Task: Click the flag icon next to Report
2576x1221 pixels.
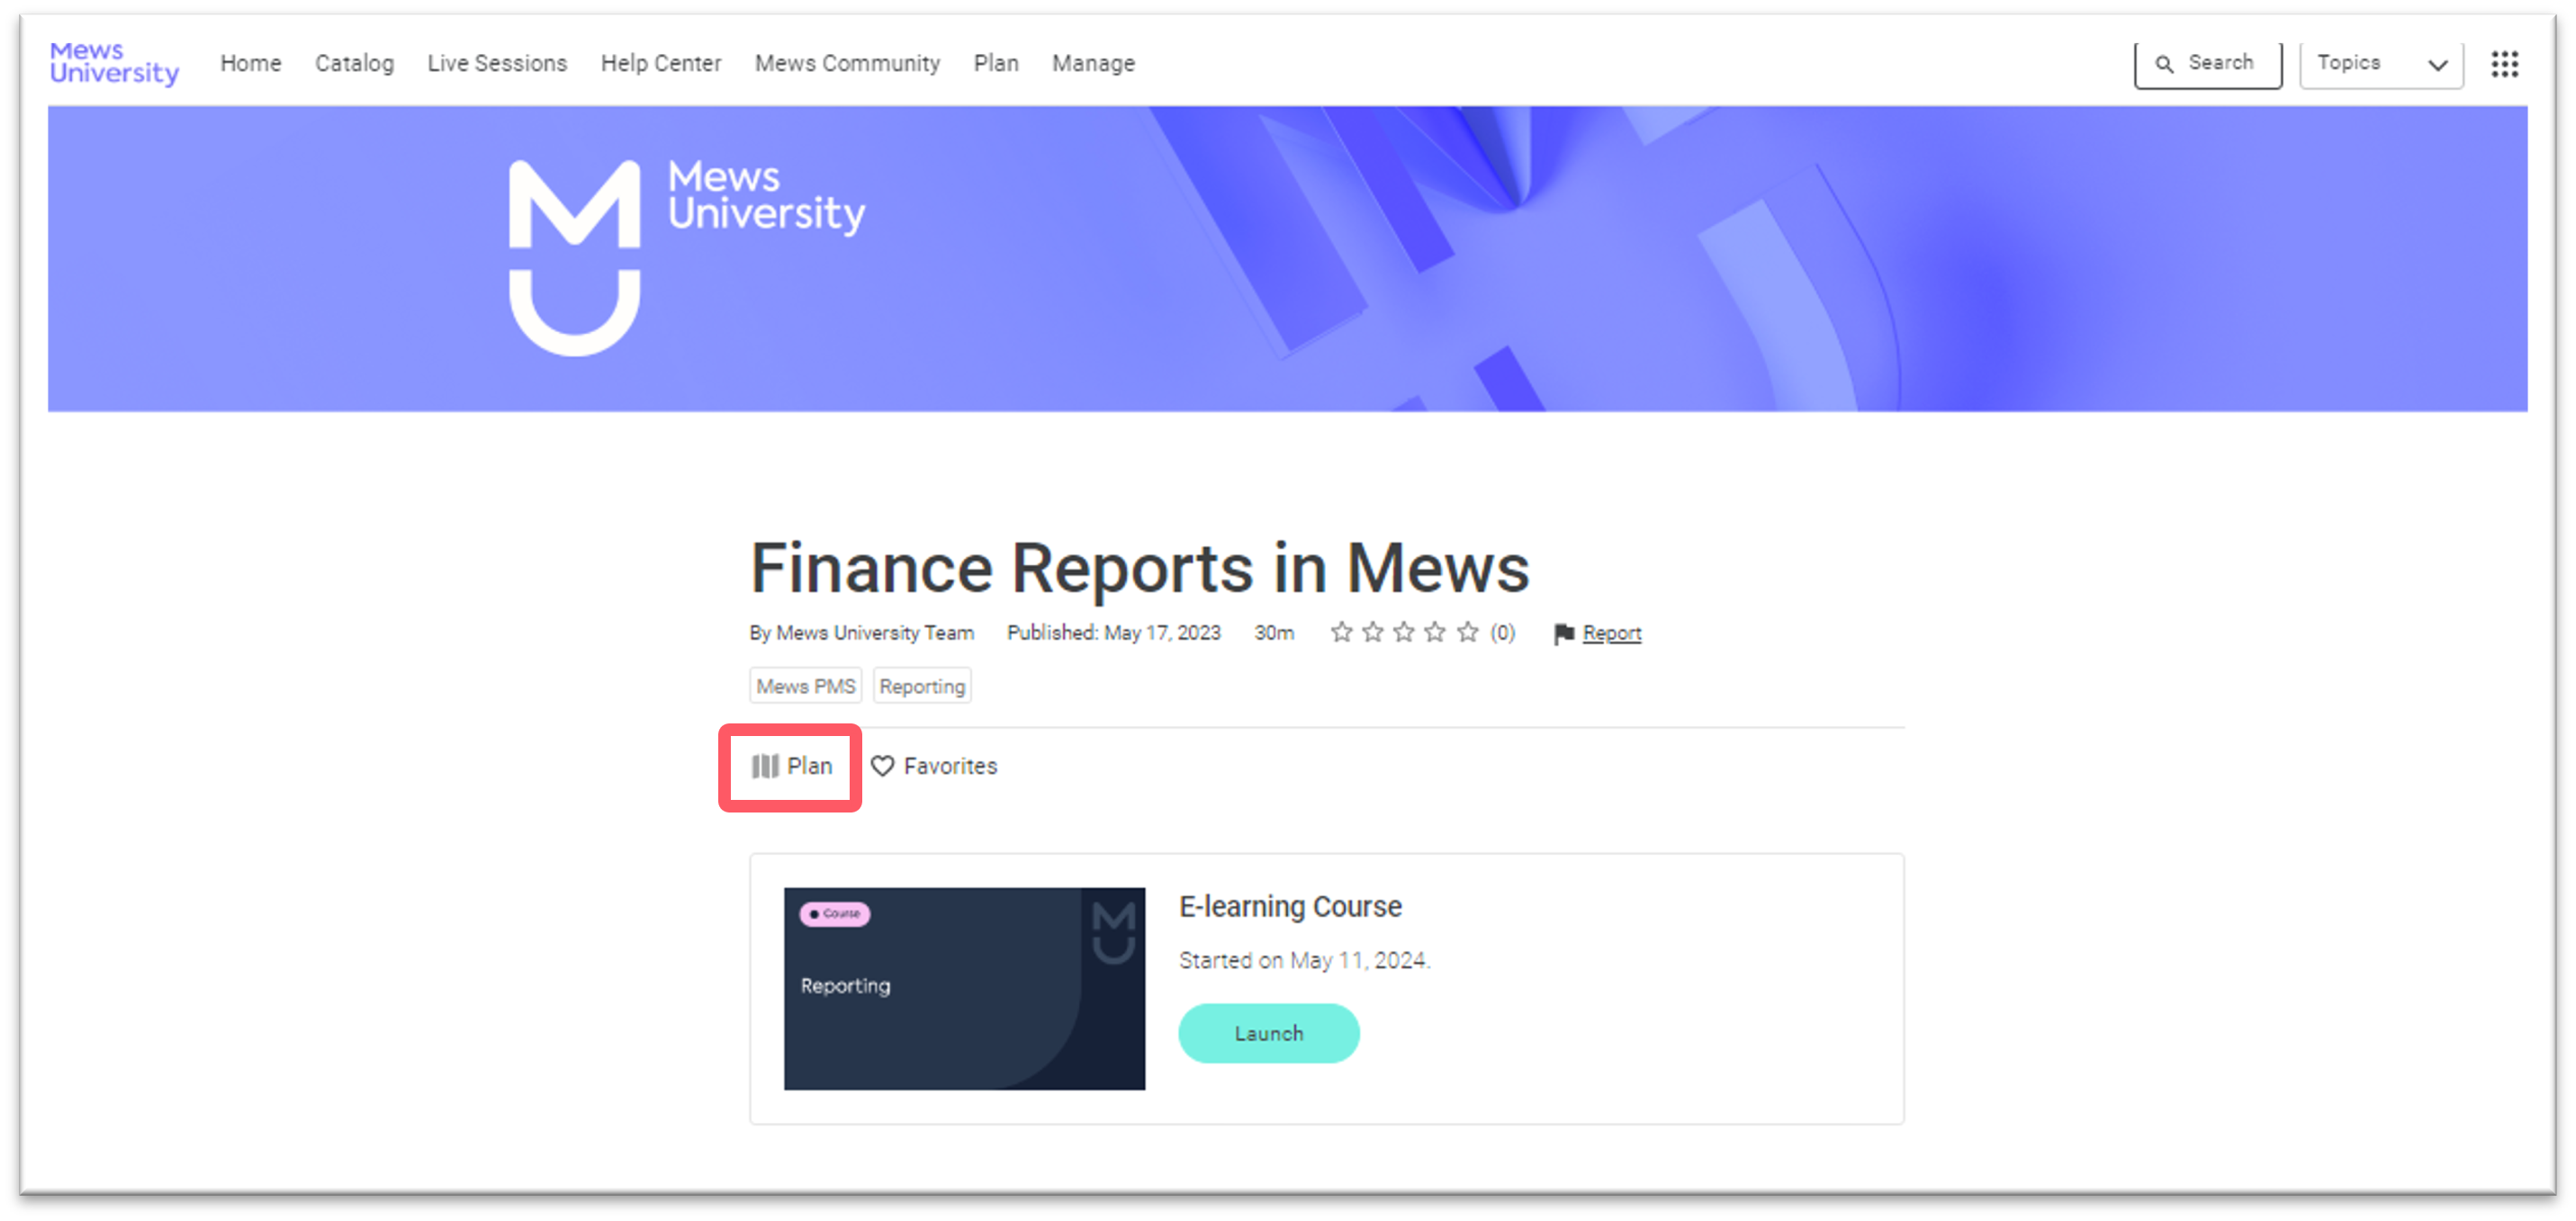Action: click(1563, 633)
